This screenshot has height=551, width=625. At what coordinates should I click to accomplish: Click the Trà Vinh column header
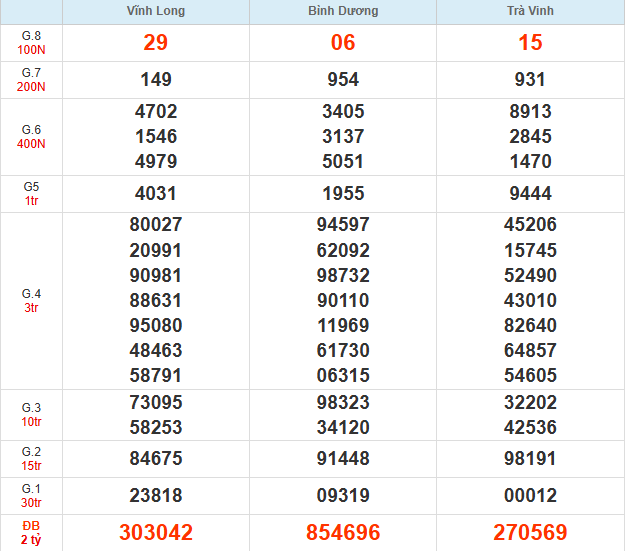tap(530, 11)
